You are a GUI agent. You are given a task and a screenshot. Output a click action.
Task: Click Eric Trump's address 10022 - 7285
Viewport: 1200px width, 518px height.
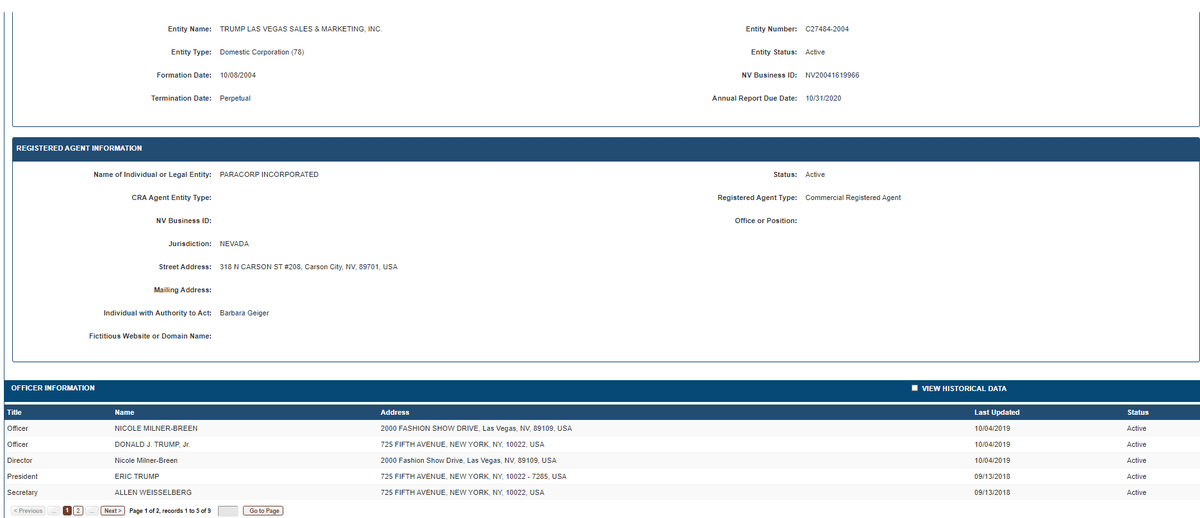[x=474, y=476]
